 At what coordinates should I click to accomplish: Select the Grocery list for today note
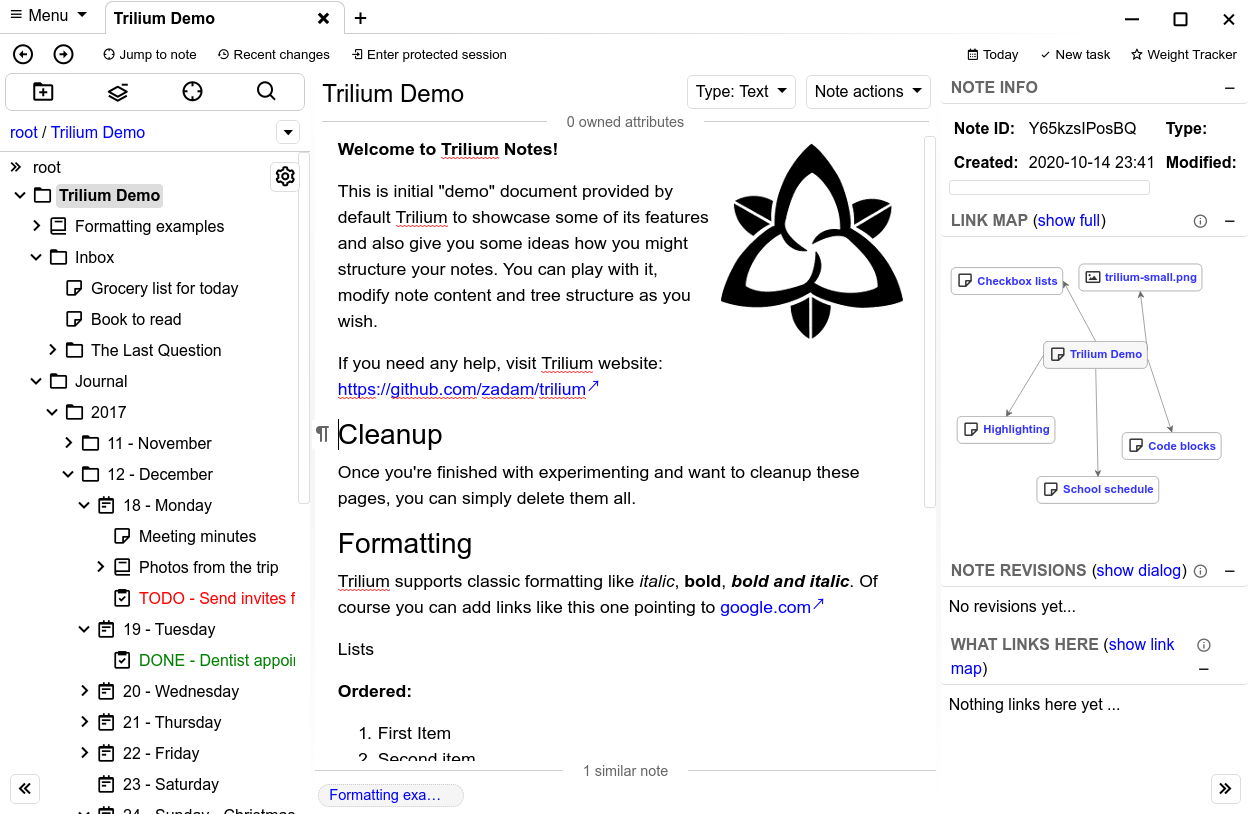click(x=164, y=288)
